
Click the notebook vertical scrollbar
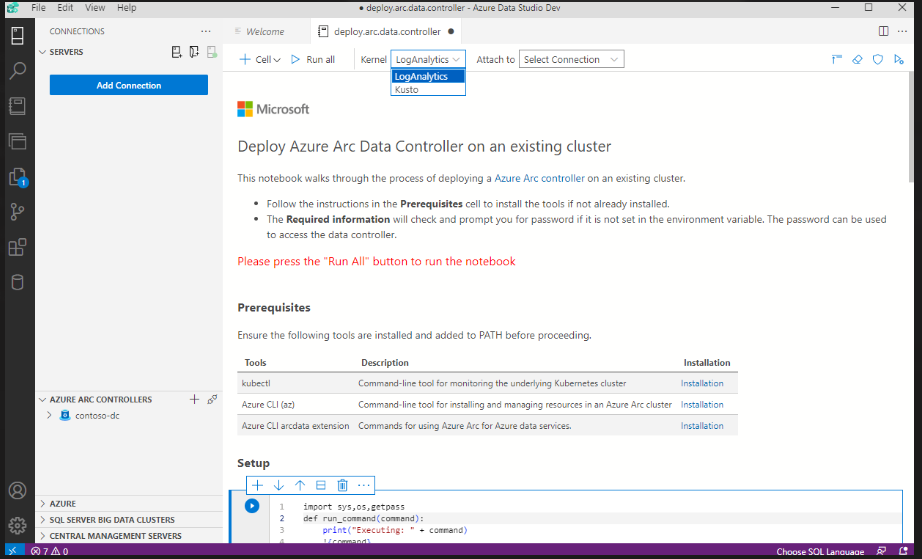coord(911,126)
